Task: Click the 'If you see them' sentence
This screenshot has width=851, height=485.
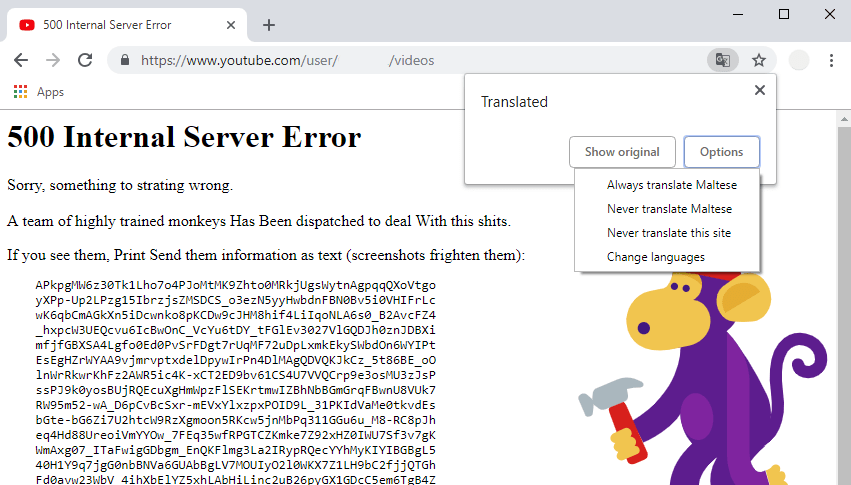Action: click(266, 255)
